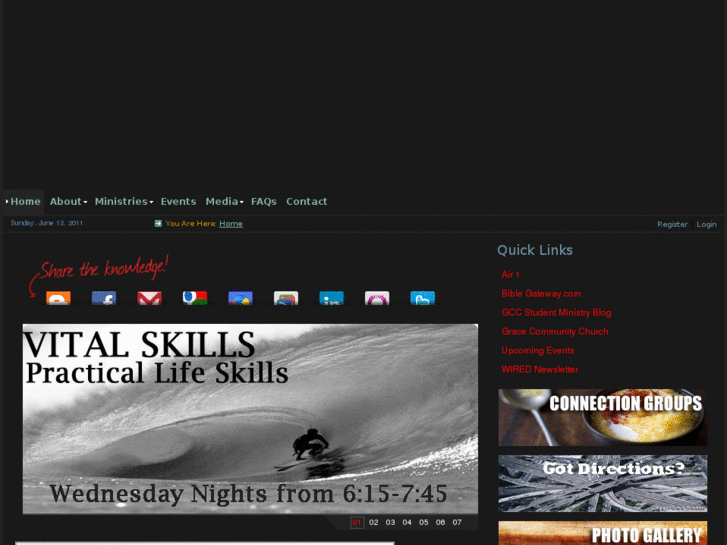Viewport: 727px width, 545px height.
Task: Share via Gmail envelope icon
Action: 149,298
